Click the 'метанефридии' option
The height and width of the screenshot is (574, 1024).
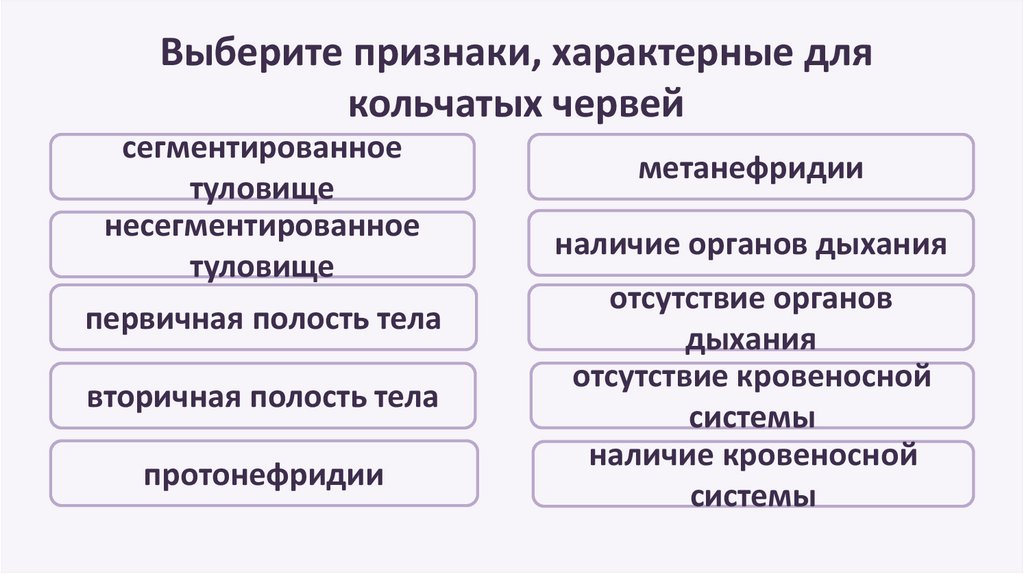click(751, 167)
